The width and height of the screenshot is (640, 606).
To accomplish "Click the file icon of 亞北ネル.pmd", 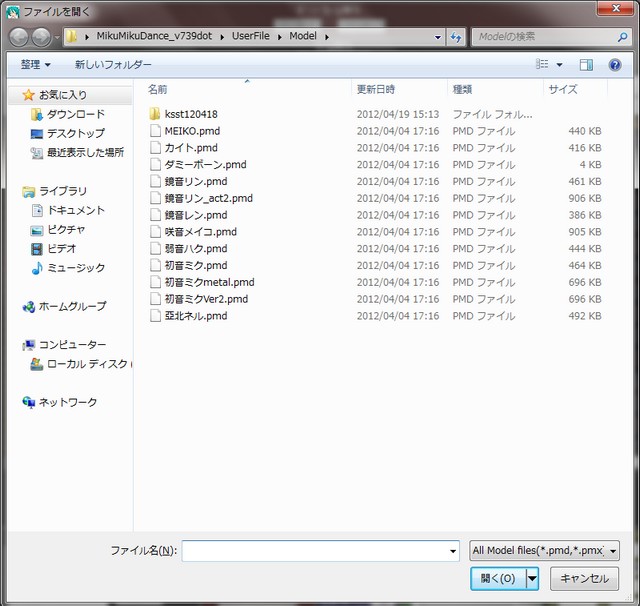I will point(155,315).
